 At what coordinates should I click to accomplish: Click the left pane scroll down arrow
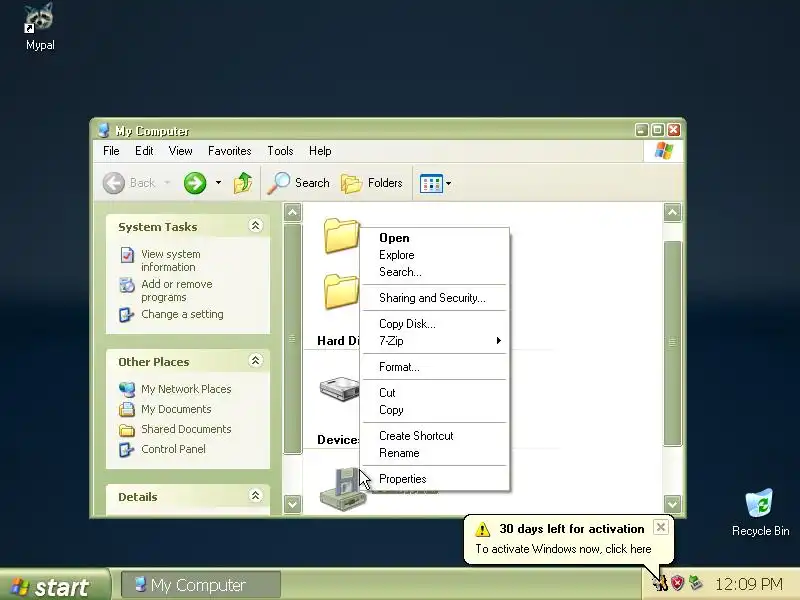click(x=293, y=504)
